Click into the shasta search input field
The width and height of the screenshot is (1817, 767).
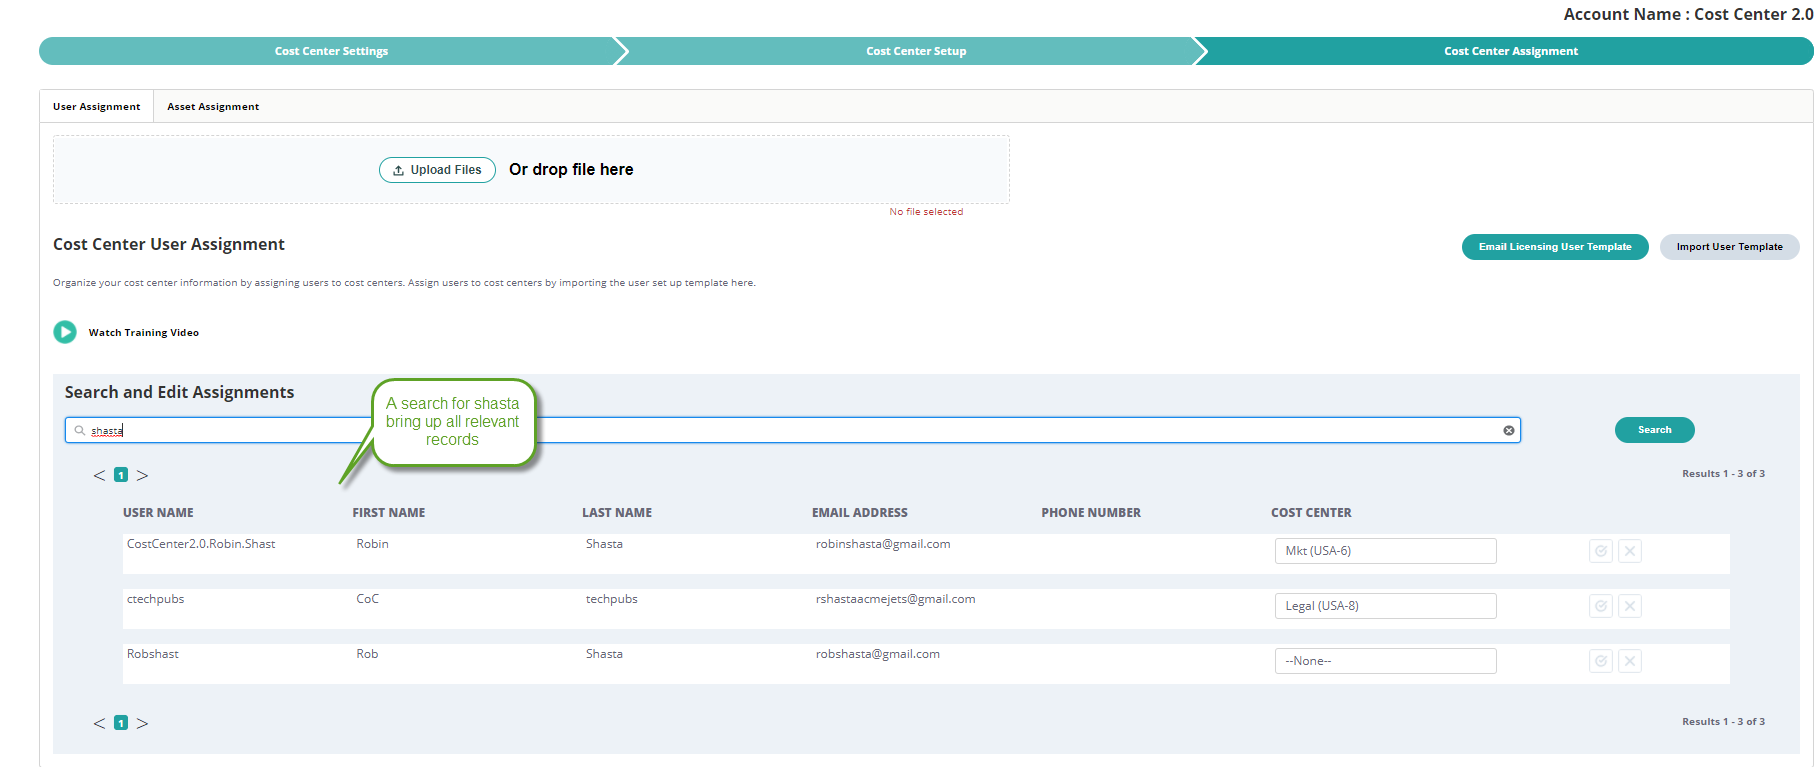792,430
